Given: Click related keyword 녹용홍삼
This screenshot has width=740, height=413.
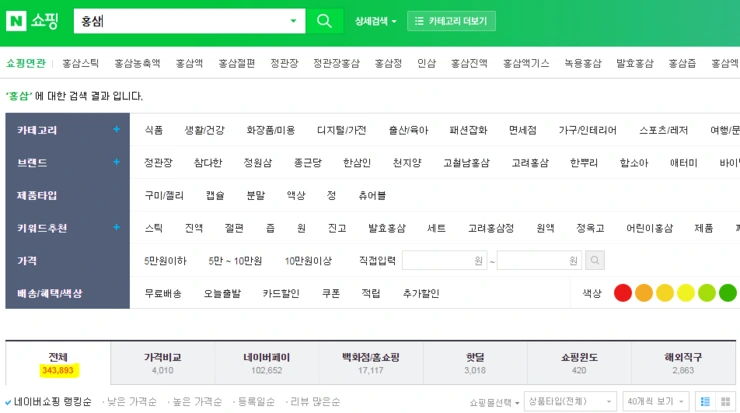Looking at the screenshot, I should 583,63.
